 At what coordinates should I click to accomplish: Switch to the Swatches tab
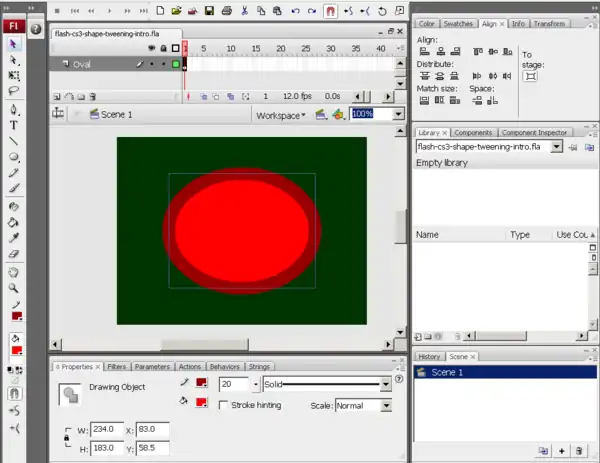pyautogui.click(x=458, y=23)
